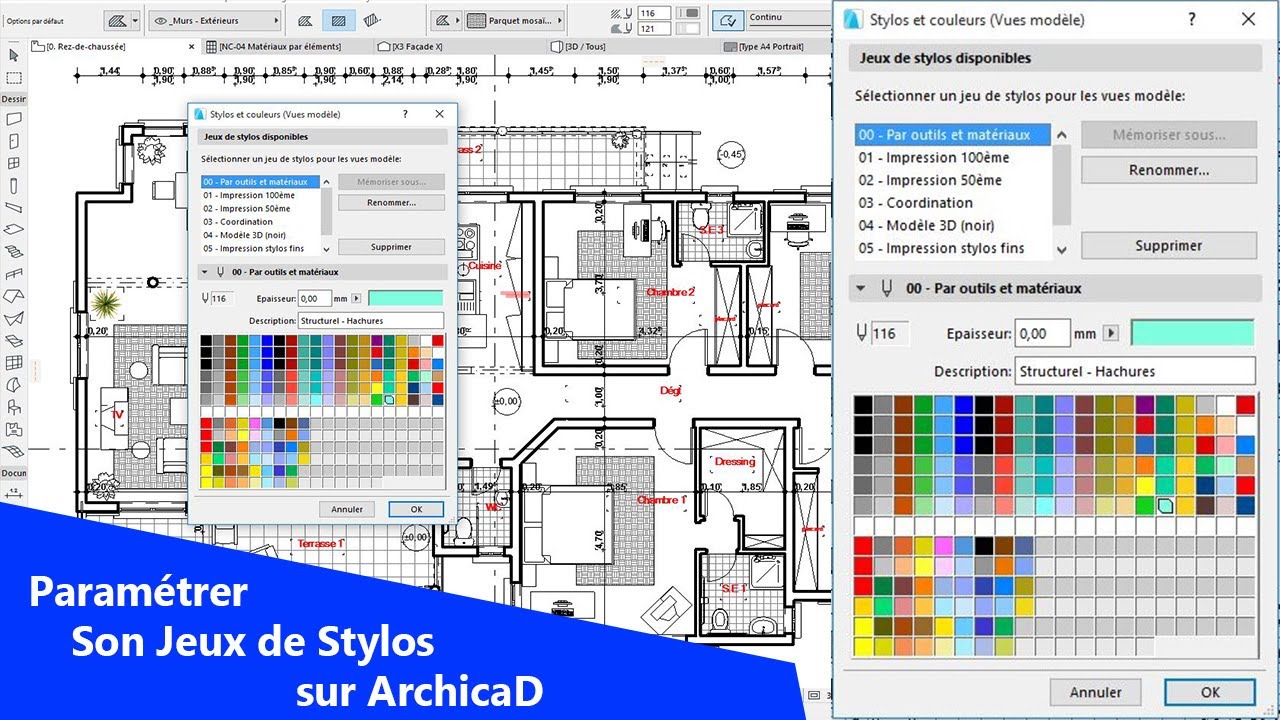Click Annuler in the small dialog
The height and width of the screenshot is (720, 1280).
coord(347,509)
